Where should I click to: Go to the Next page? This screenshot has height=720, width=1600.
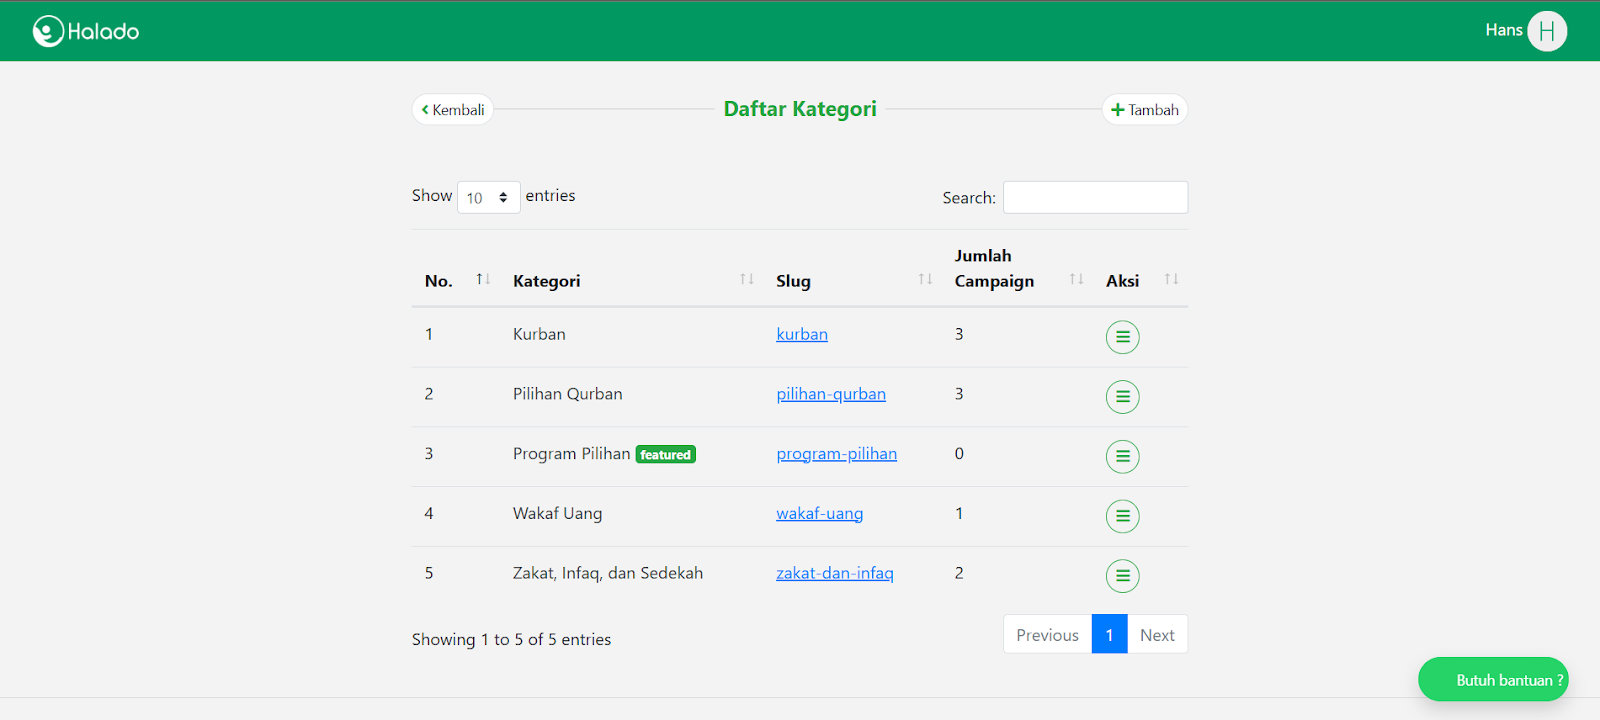tap(1157, 635)
